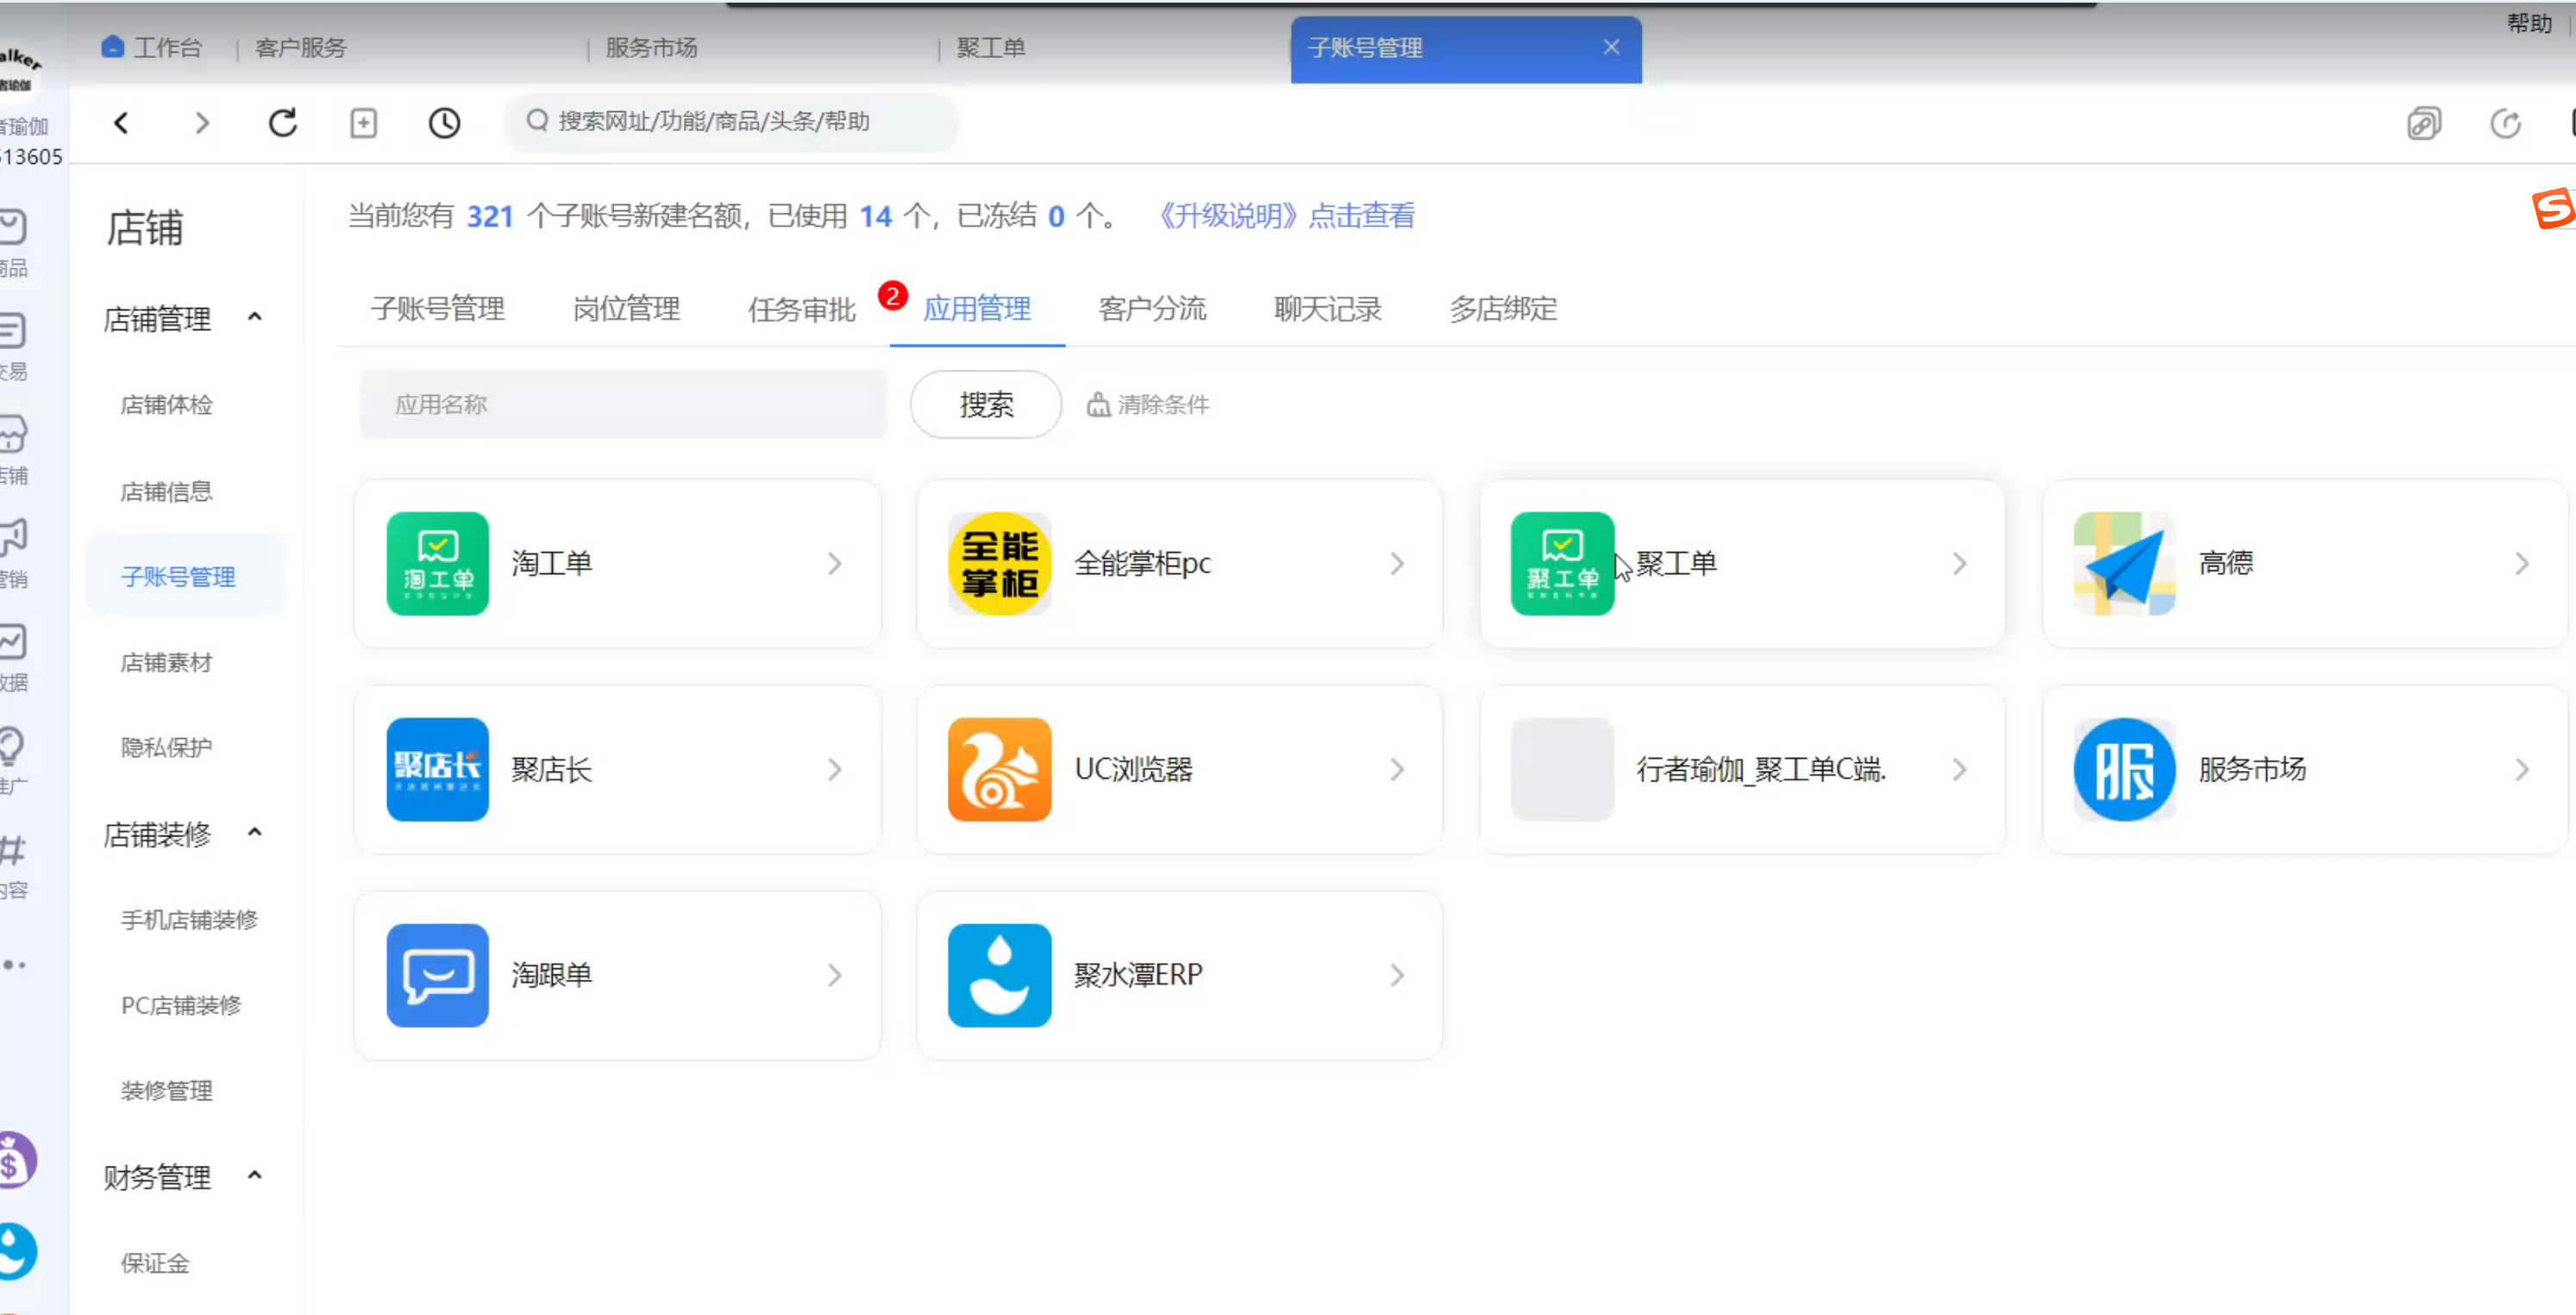Expand the 聚店长 card arrow
Viewport: 2576px width, 1315px height.
click(835, 770)
